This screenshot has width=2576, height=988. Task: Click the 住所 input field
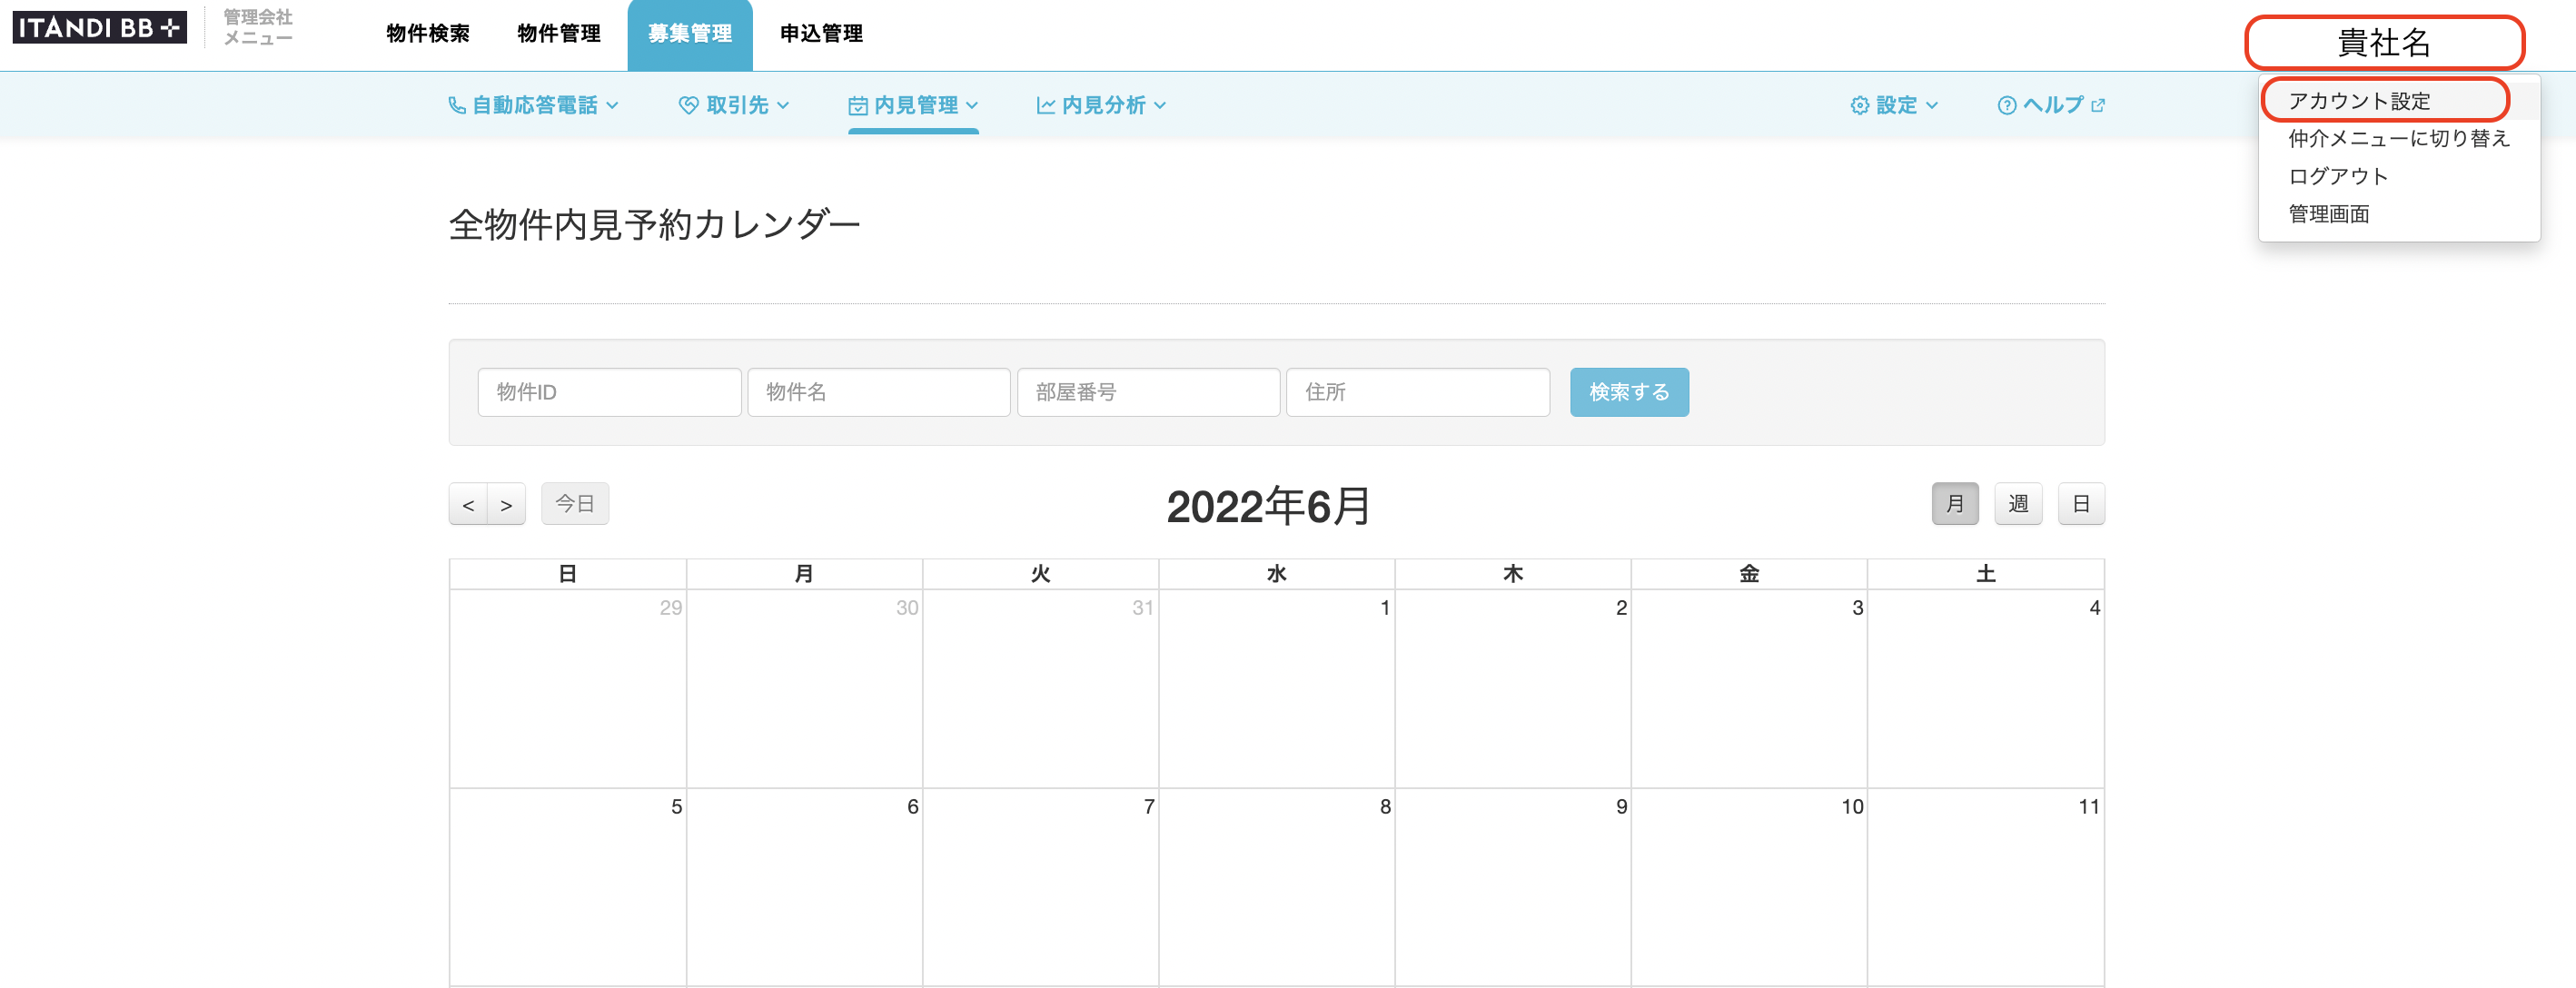[x=1417, y=392]
